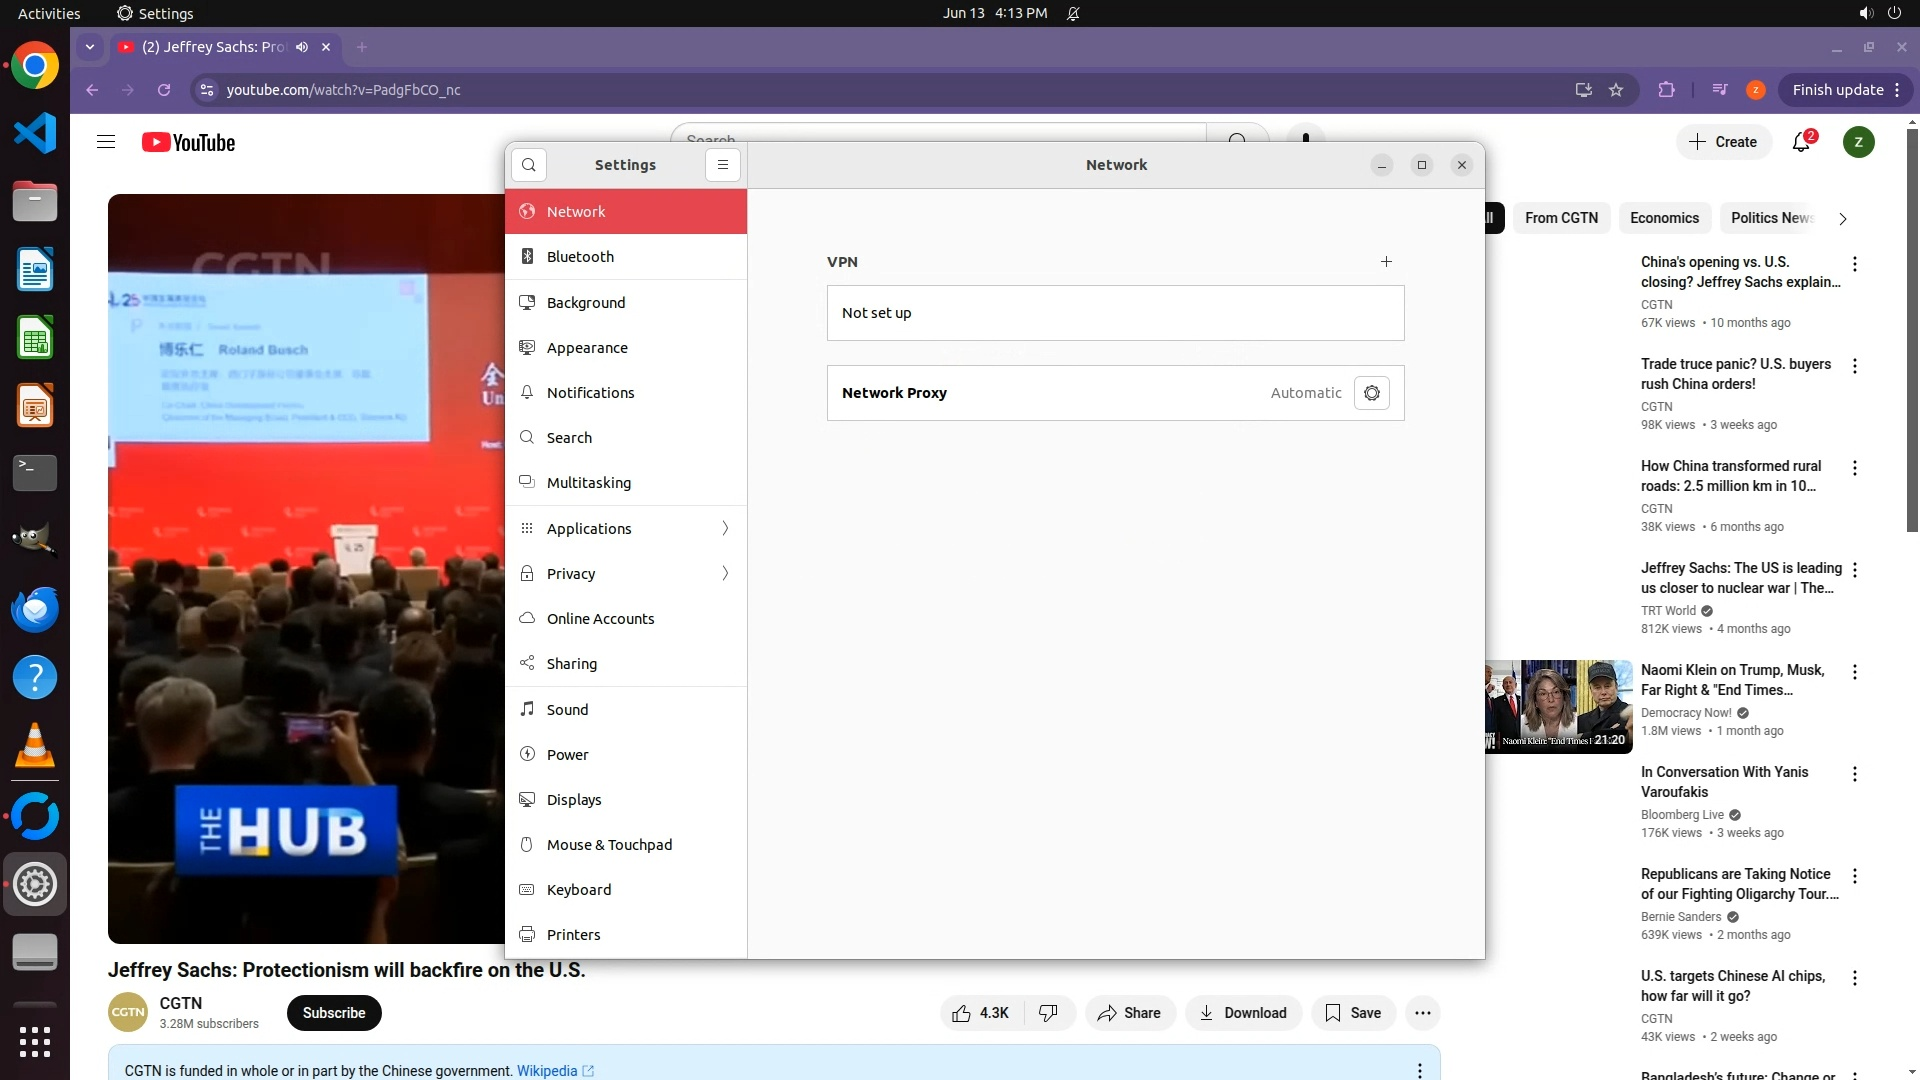
Task: Dislike the video with thumbs down
Action: [x=1048, y=1013]
